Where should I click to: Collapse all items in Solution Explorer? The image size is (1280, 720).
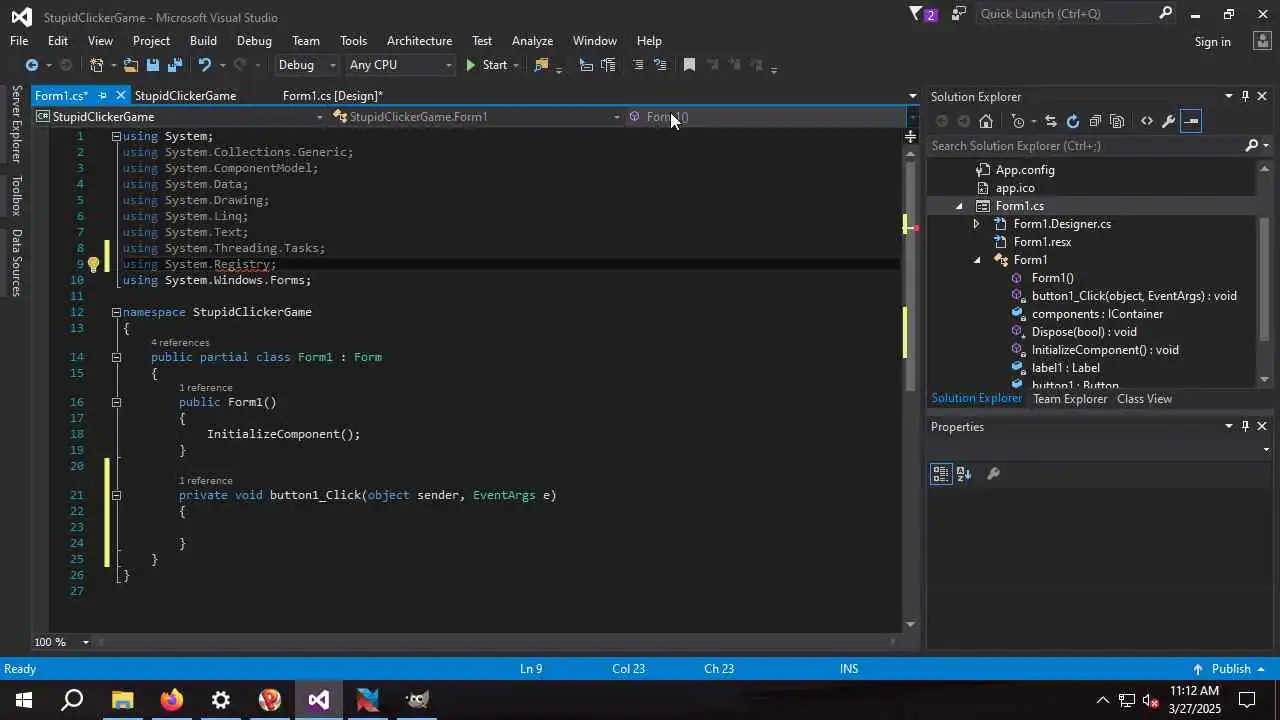(x=1095, y=121)
